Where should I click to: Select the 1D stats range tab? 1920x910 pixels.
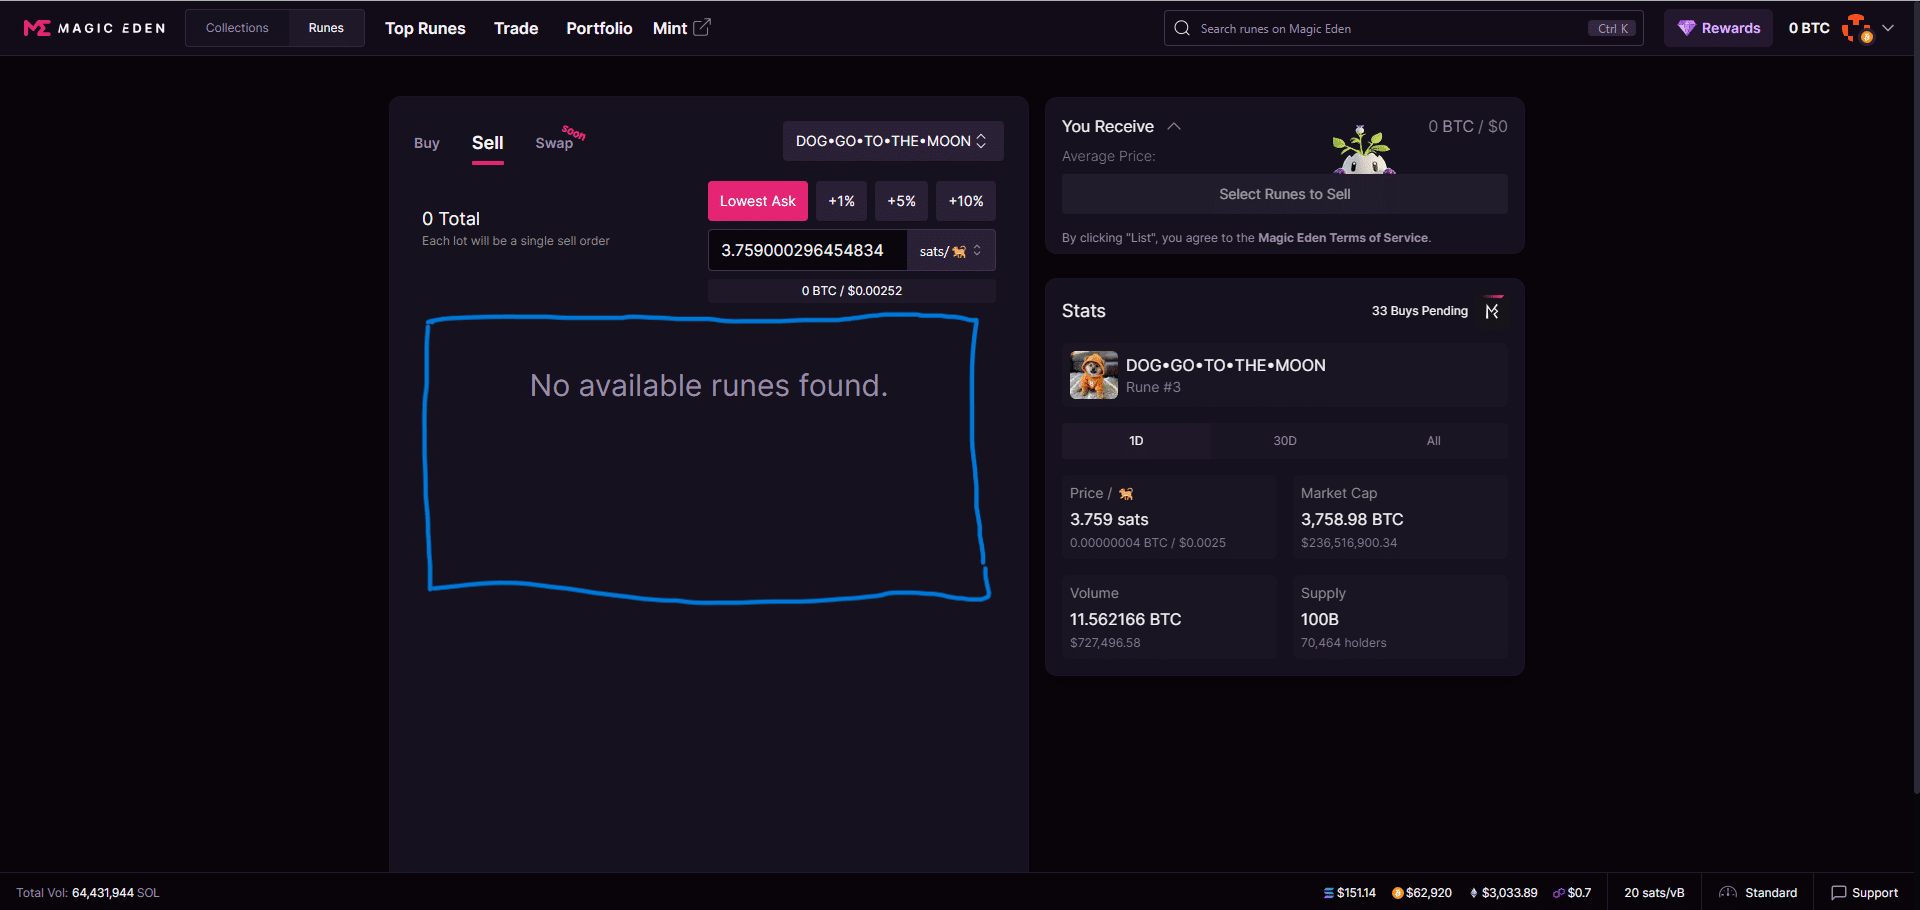point(1136,441)
